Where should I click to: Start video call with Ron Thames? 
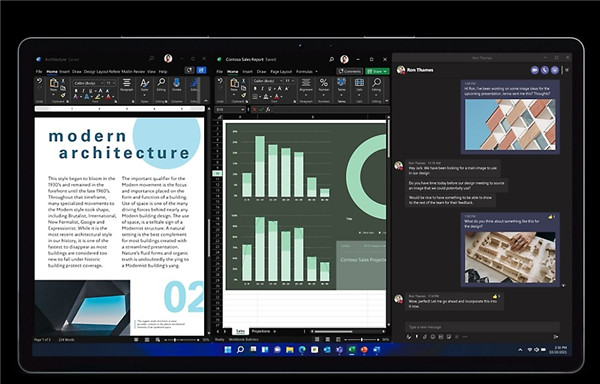point(535,70)
